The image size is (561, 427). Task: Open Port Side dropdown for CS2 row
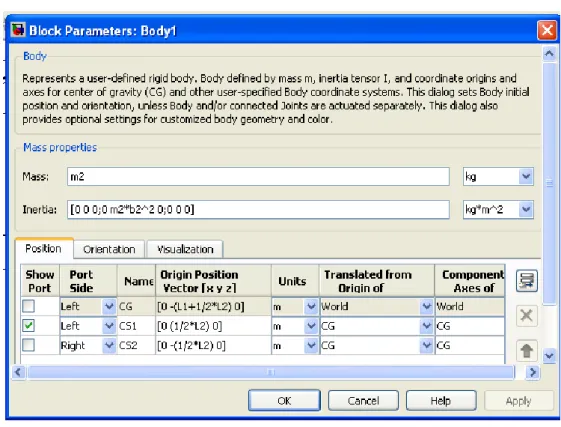(109, 345)
